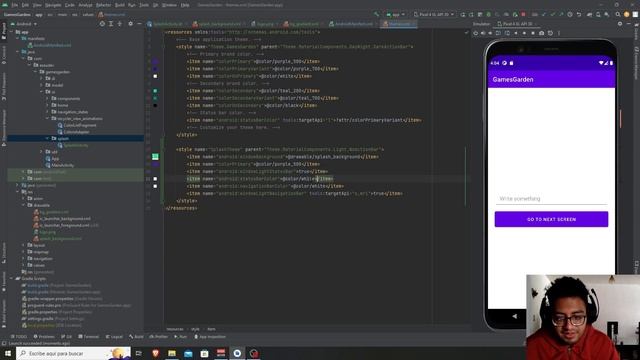
Task: Click the Stop red square icon
Action: 524,14
